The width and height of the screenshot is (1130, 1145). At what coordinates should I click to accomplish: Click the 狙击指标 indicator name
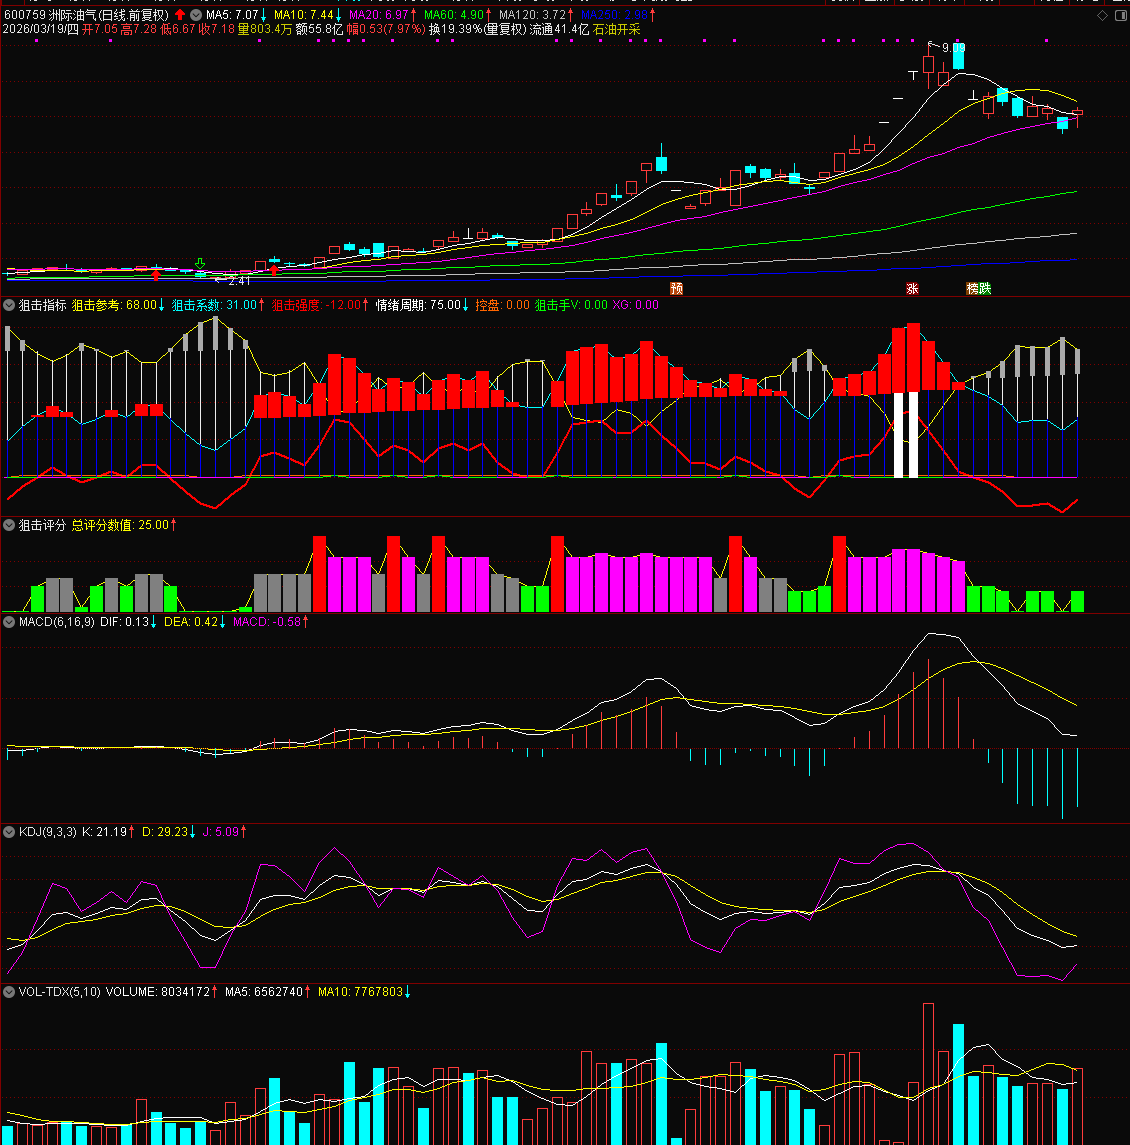point(42,305)
